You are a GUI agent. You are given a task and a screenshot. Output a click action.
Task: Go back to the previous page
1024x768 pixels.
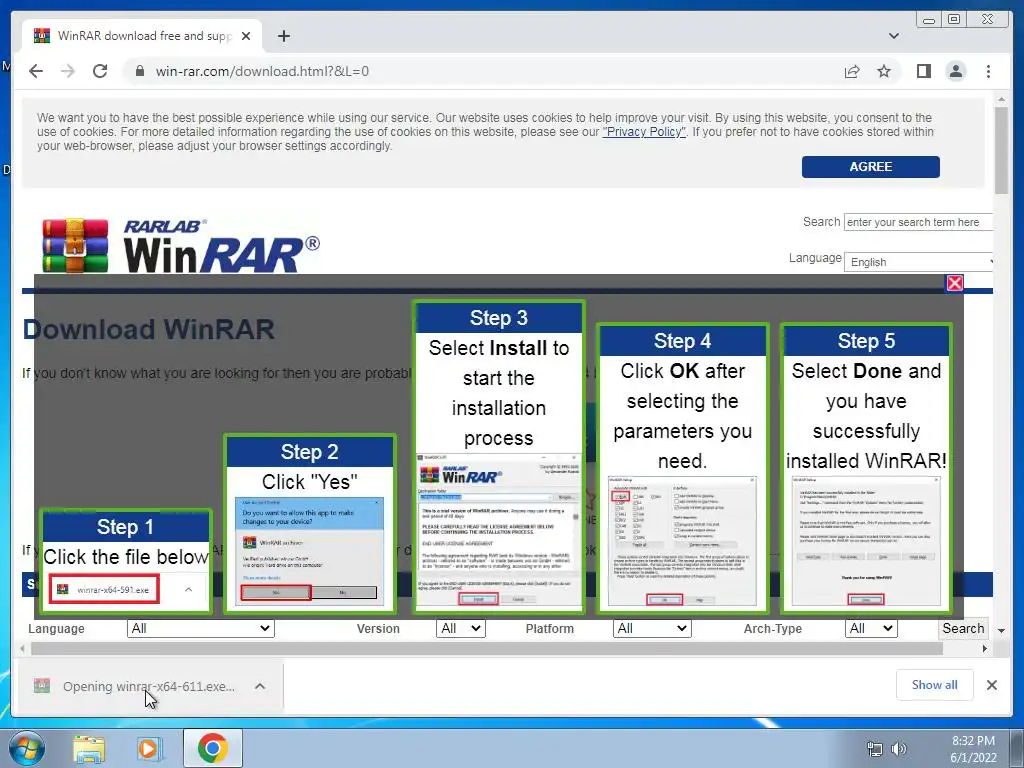36,71
